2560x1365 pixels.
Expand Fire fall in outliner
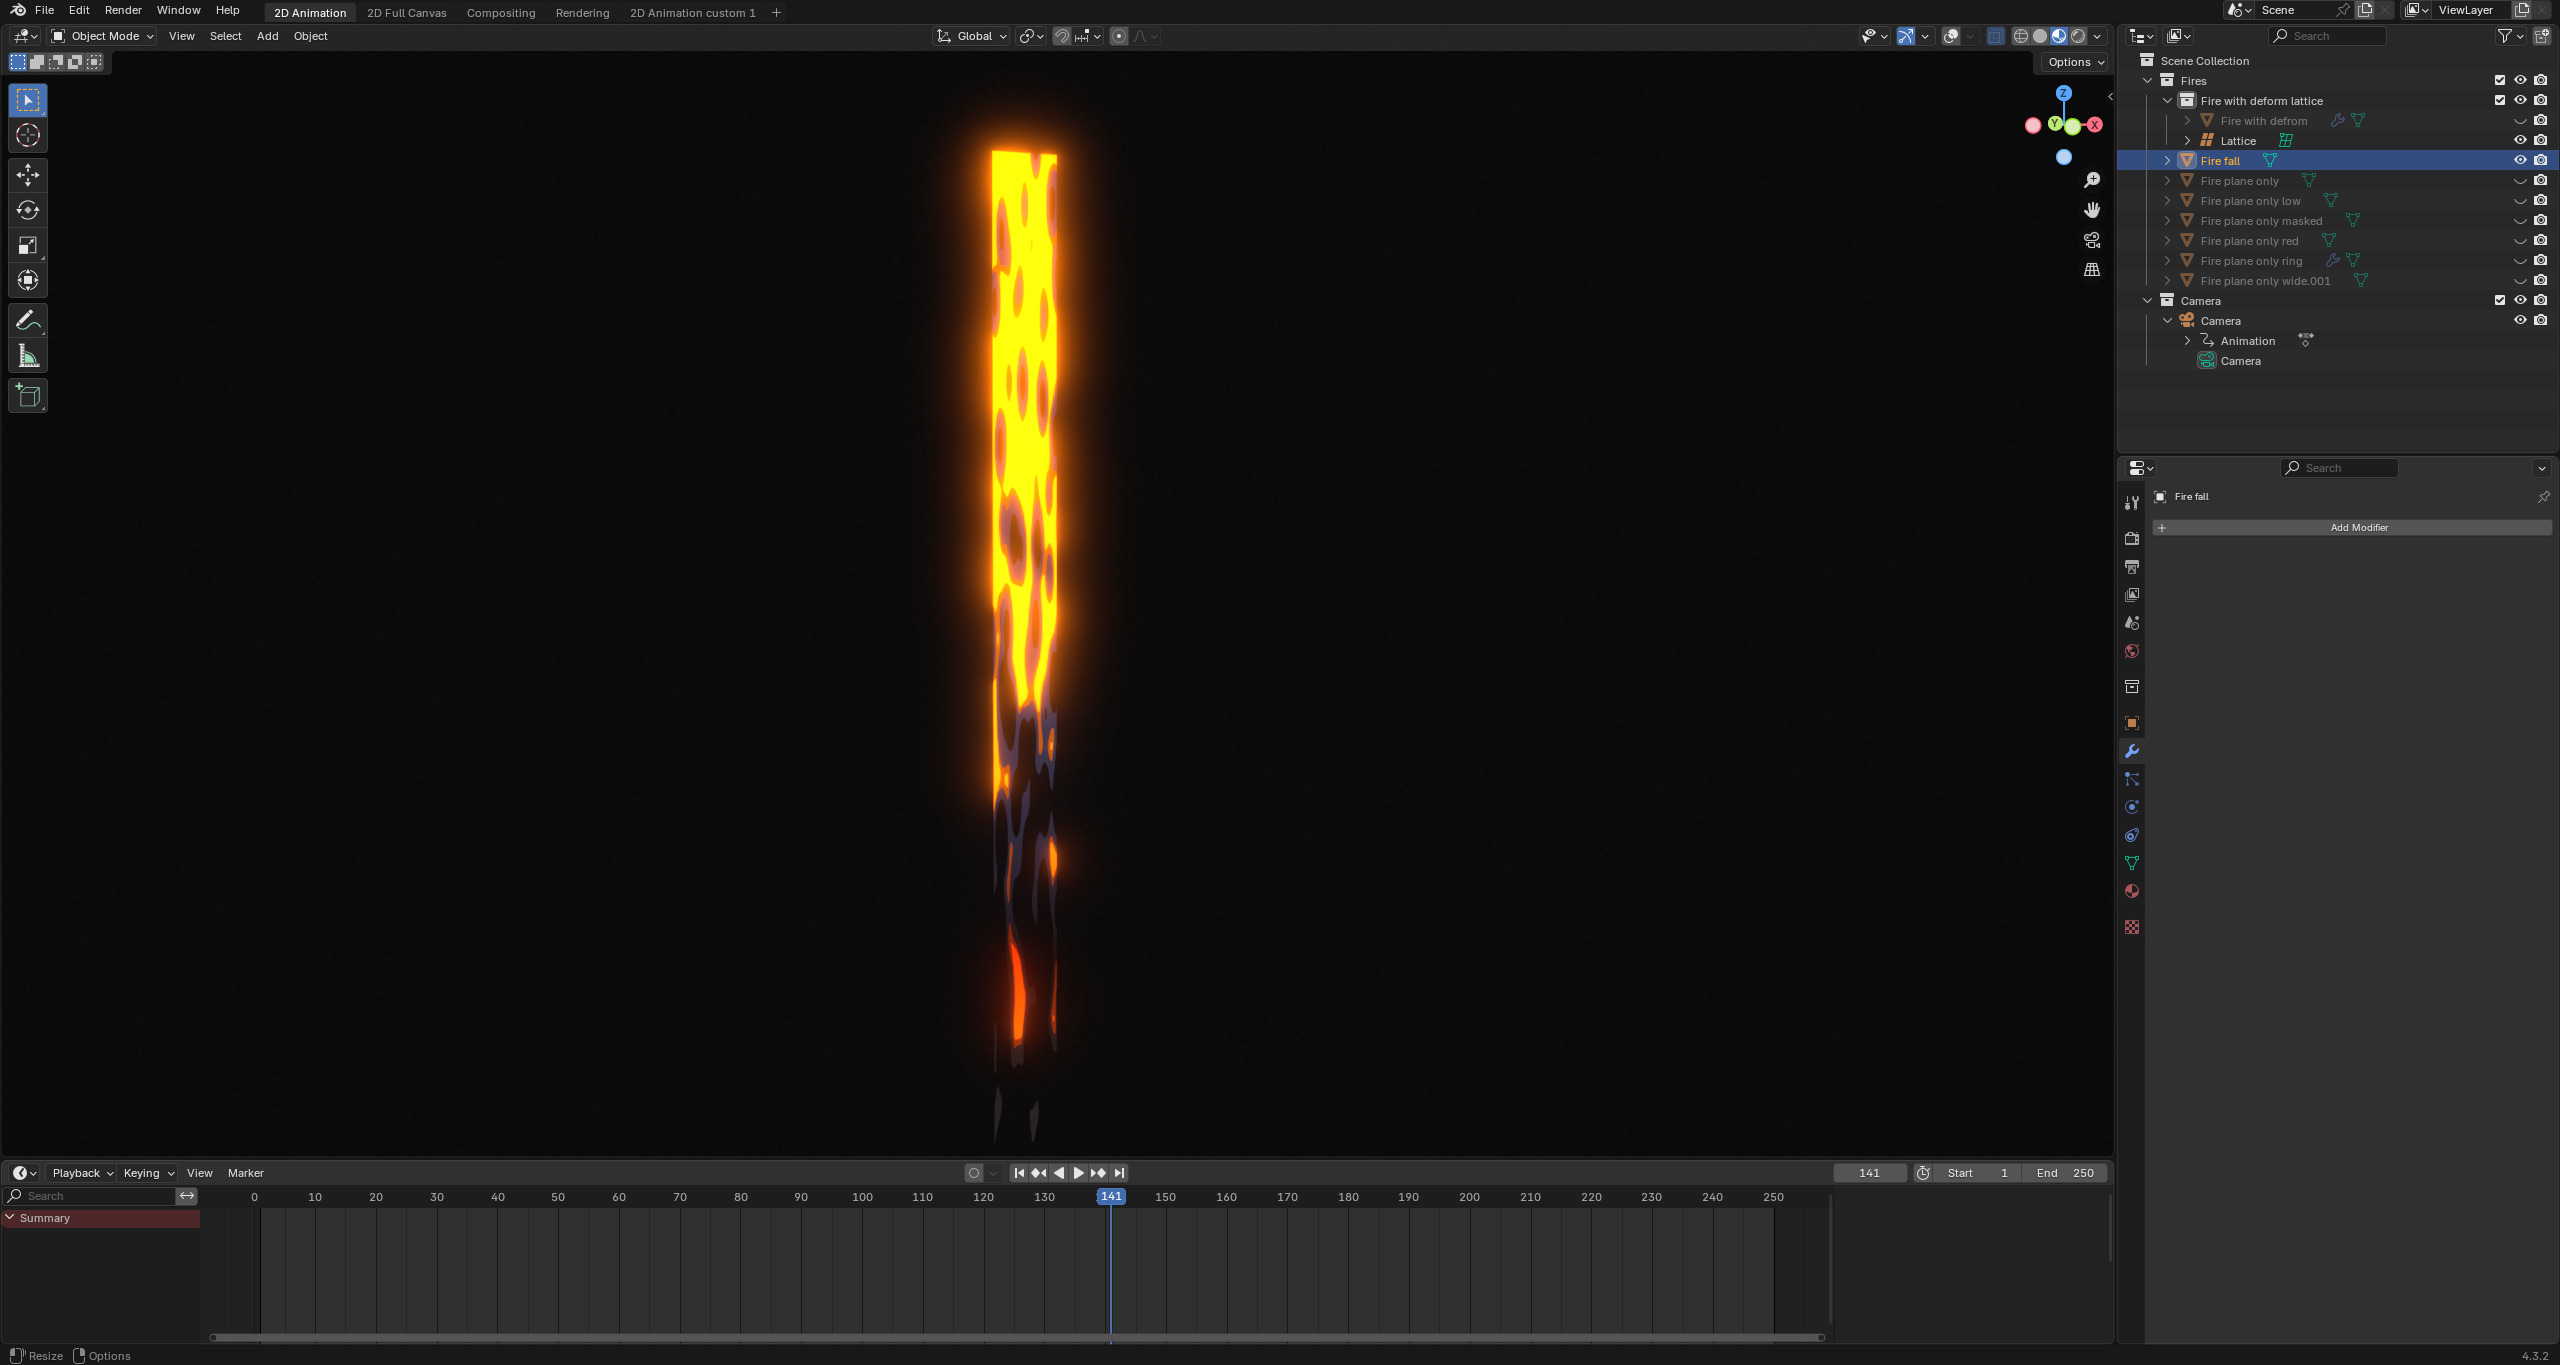pyautogui.click(x=2168, y=160)
